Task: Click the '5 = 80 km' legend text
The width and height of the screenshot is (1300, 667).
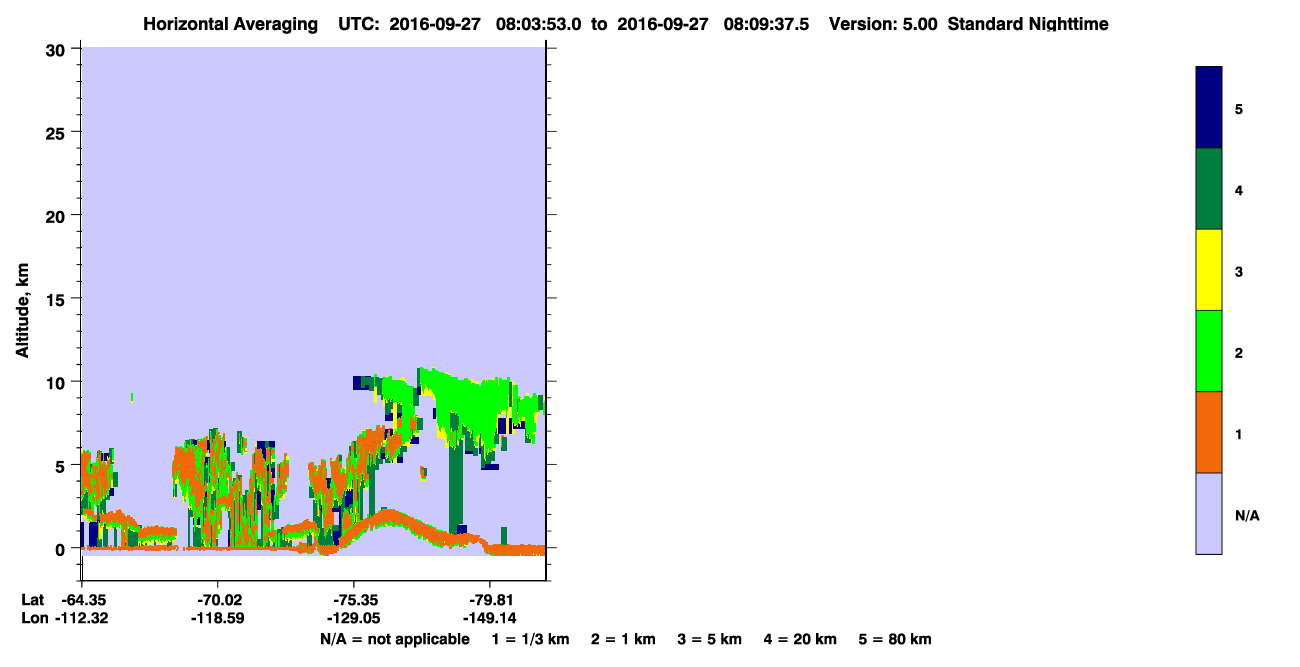Action: tap(895, 640)
